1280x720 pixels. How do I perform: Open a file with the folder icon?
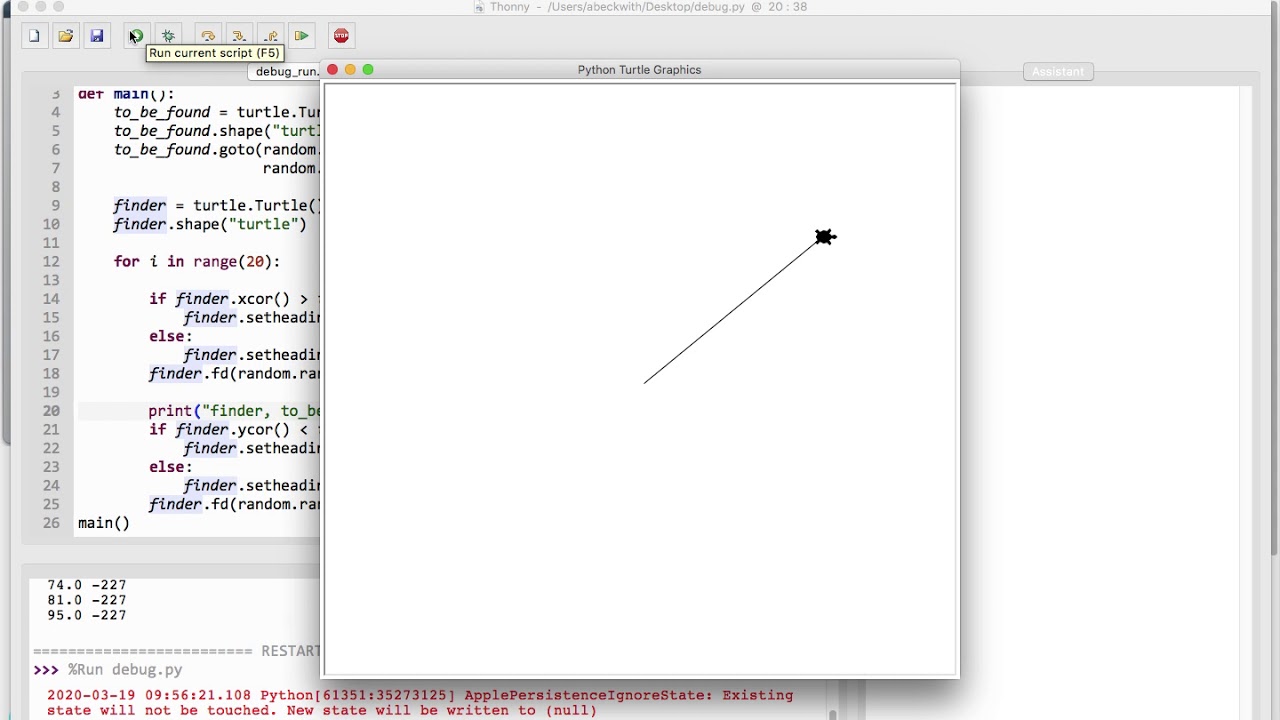click(65, 36)
